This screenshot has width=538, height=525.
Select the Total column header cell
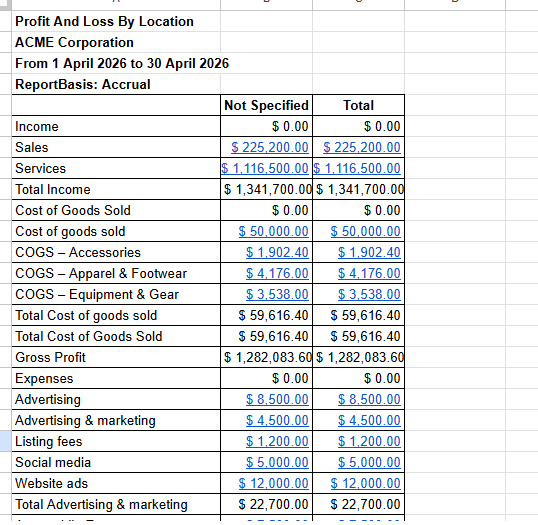click(359, 105)
